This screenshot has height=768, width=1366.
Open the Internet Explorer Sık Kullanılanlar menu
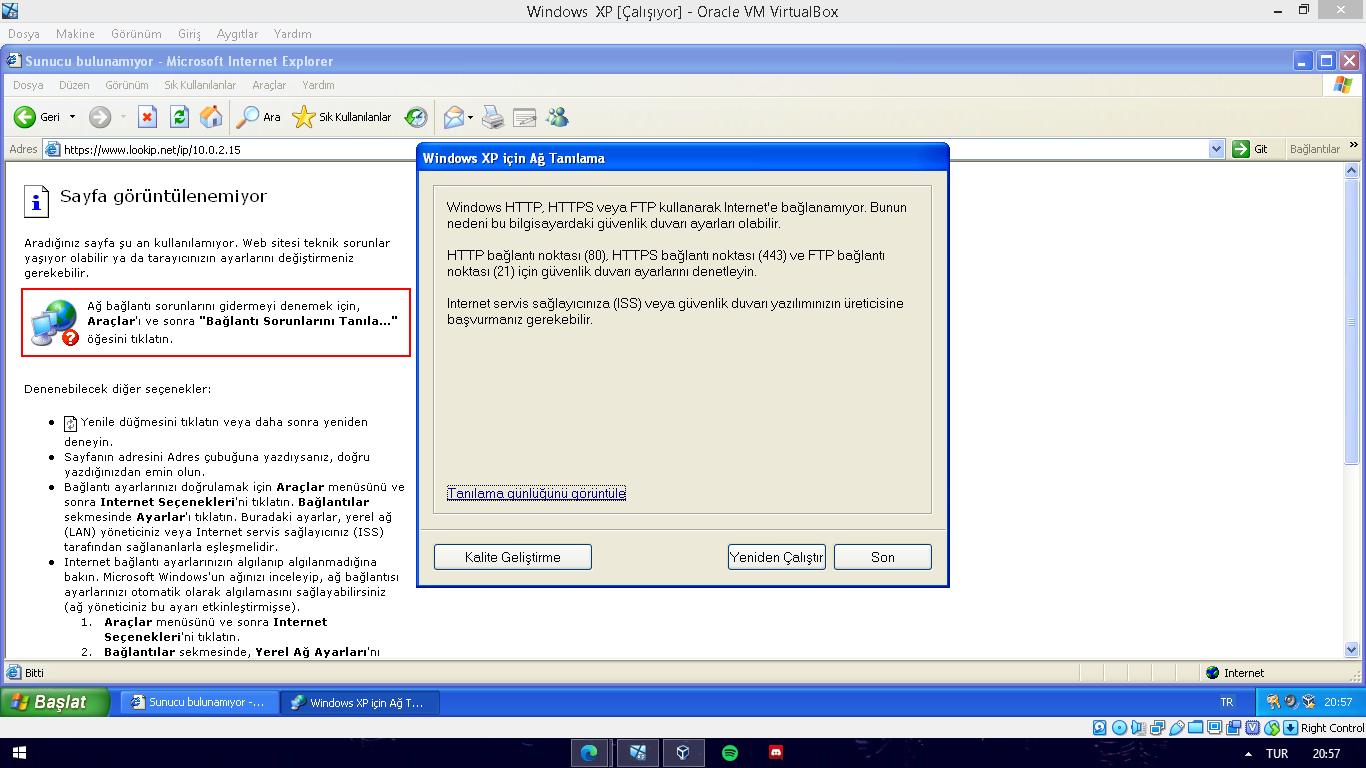200,85
